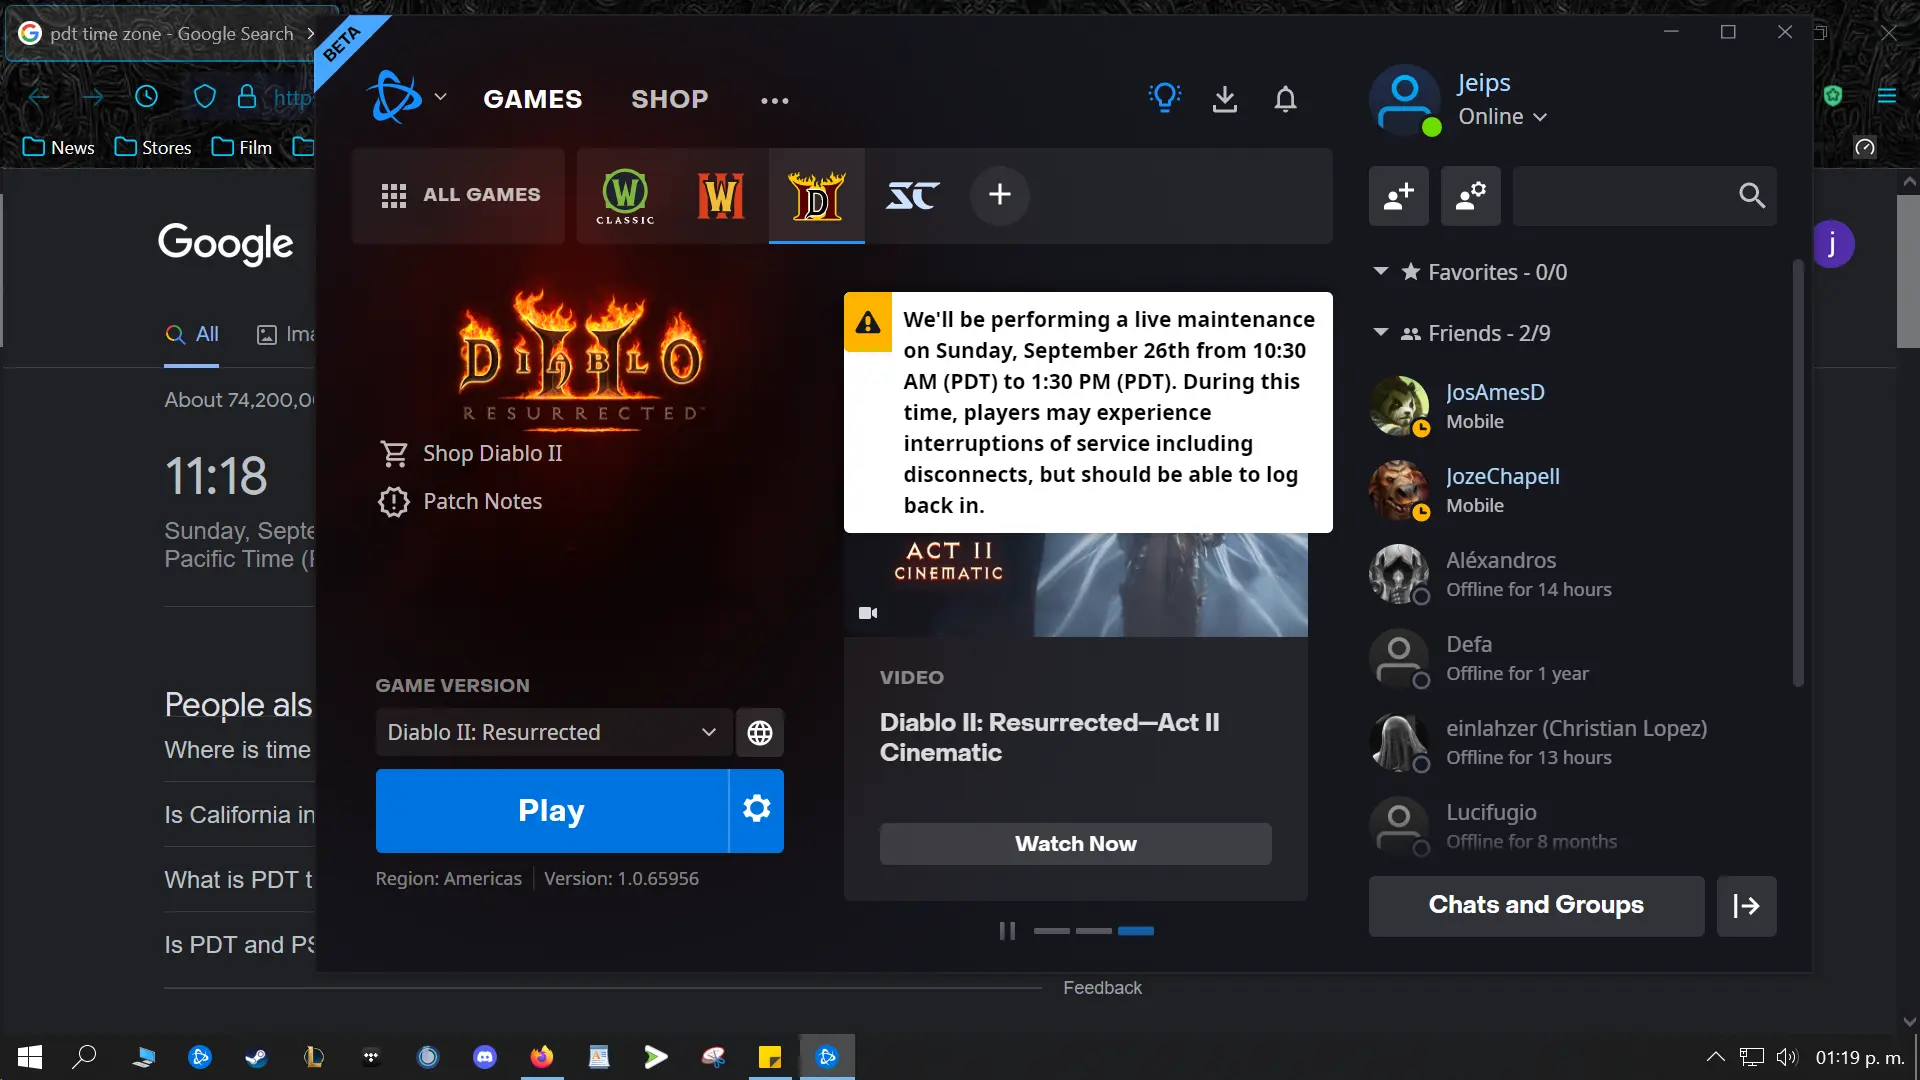The width and height of the screenshot is (1920, 1080).
Task: Open the Act II Cinematic thumbnail
Action: click(1075, 585)
